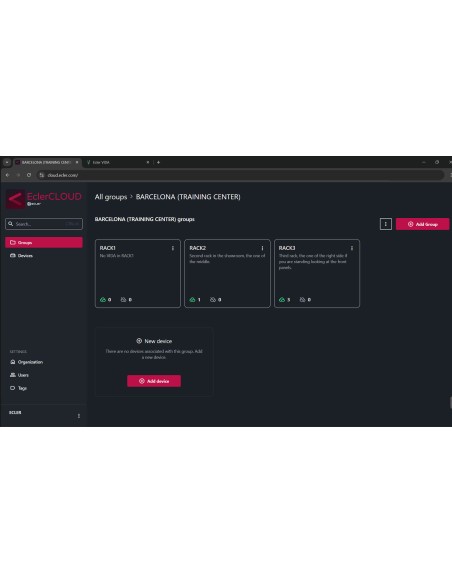Screen dimensions: 452x584
Task: Open the browser tab list dropdown arrow
Action: [7, 162]
